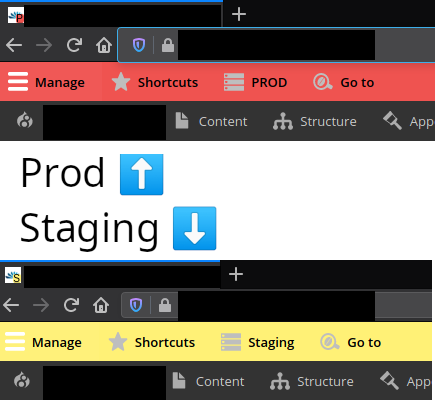Open the Staging environment switcher
This screenshot has height=400, width=435.
coord(257,342)
